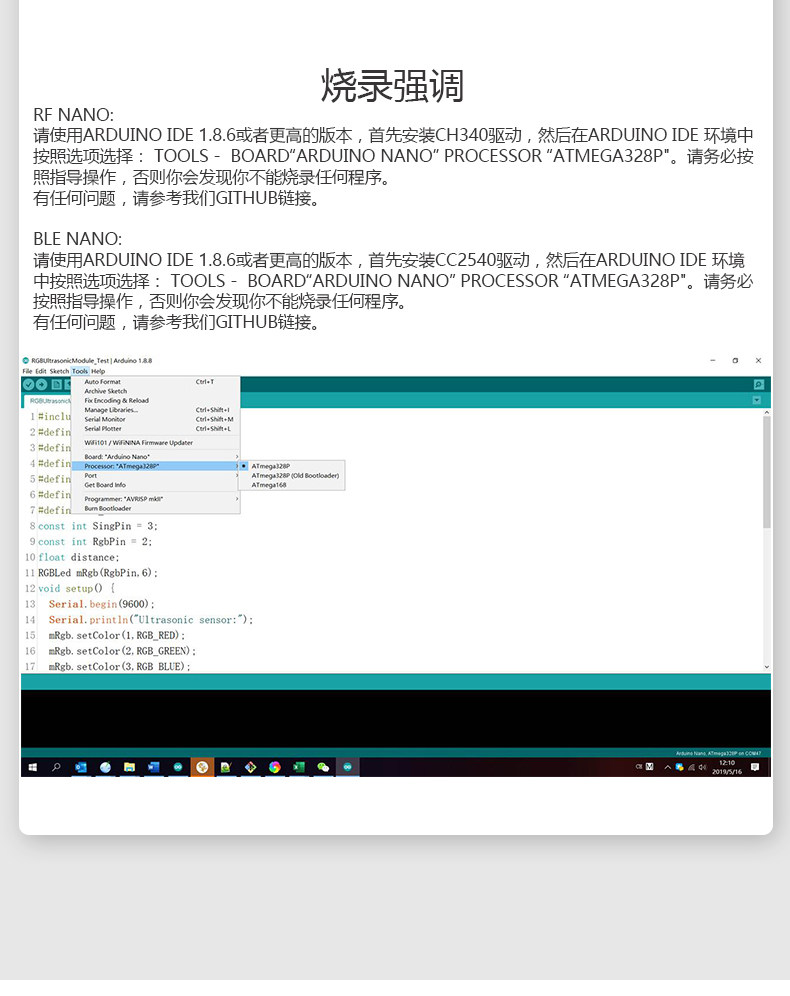
Task: Click code line 'float distance;'
Action: point(79,558)
